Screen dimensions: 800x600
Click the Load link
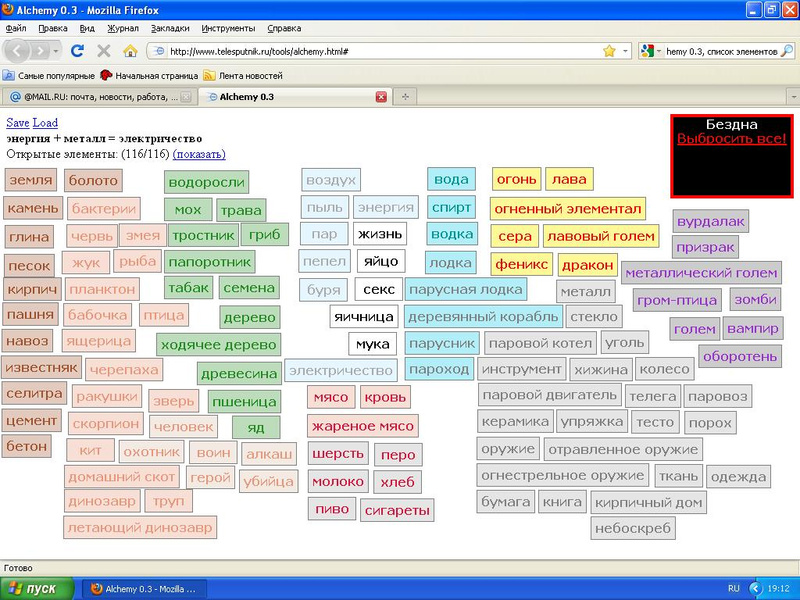coord(46,123)
